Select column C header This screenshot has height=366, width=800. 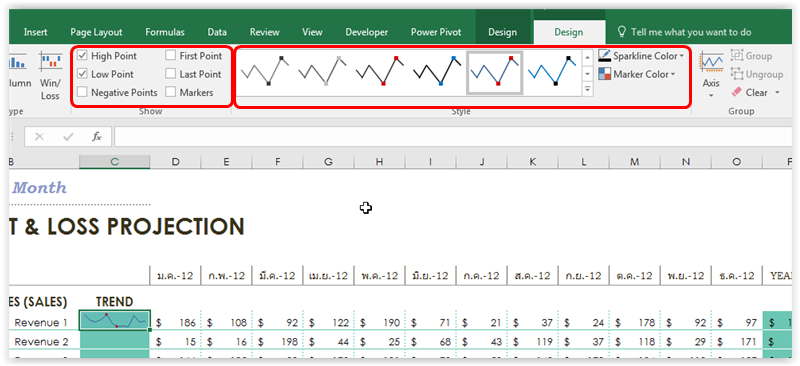(115, 162)
